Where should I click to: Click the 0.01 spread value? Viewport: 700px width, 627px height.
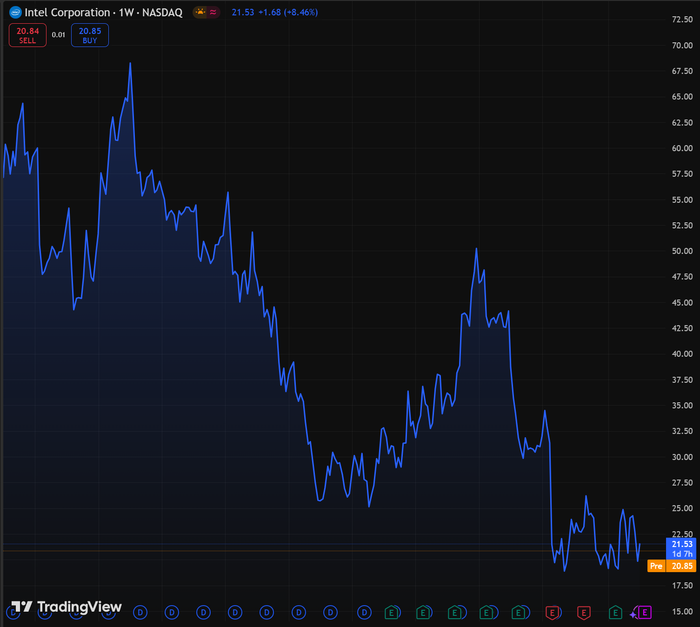tap(58, 35)
